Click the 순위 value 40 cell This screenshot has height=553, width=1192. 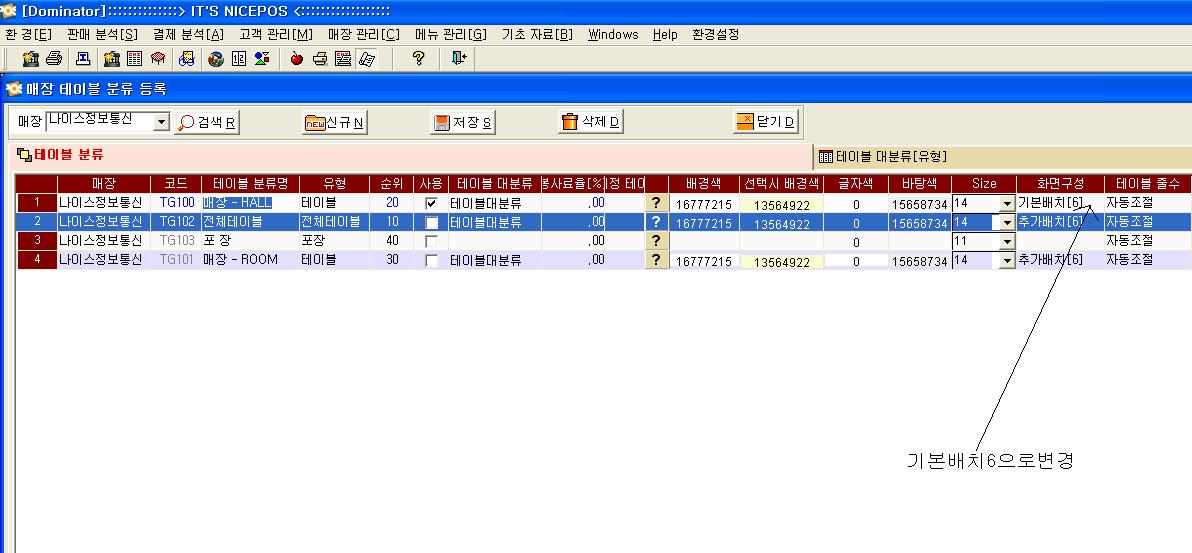(392, 241)
